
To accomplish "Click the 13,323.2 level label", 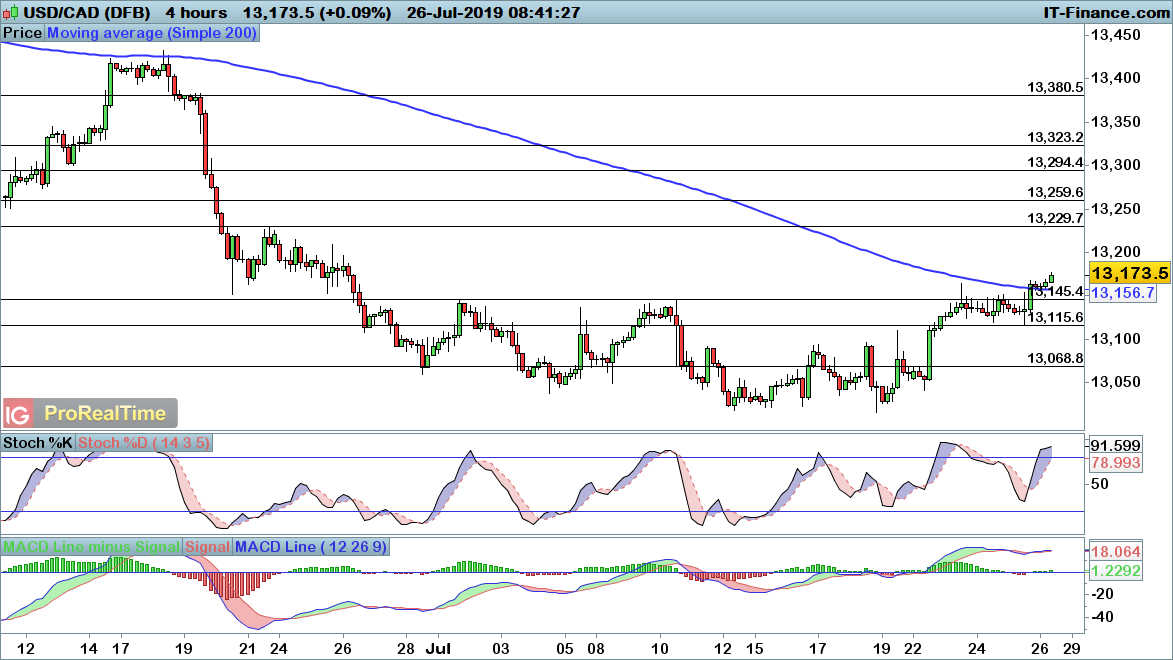I will click(1055, 138).
